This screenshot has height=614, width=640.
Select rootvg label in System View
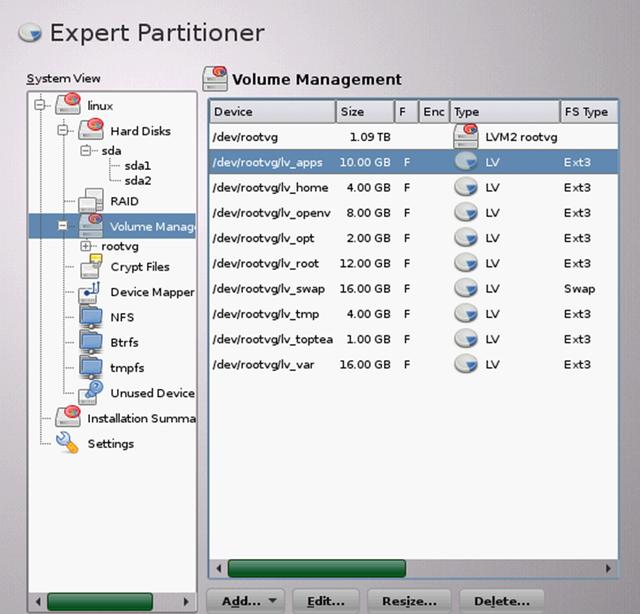[120, 246]
